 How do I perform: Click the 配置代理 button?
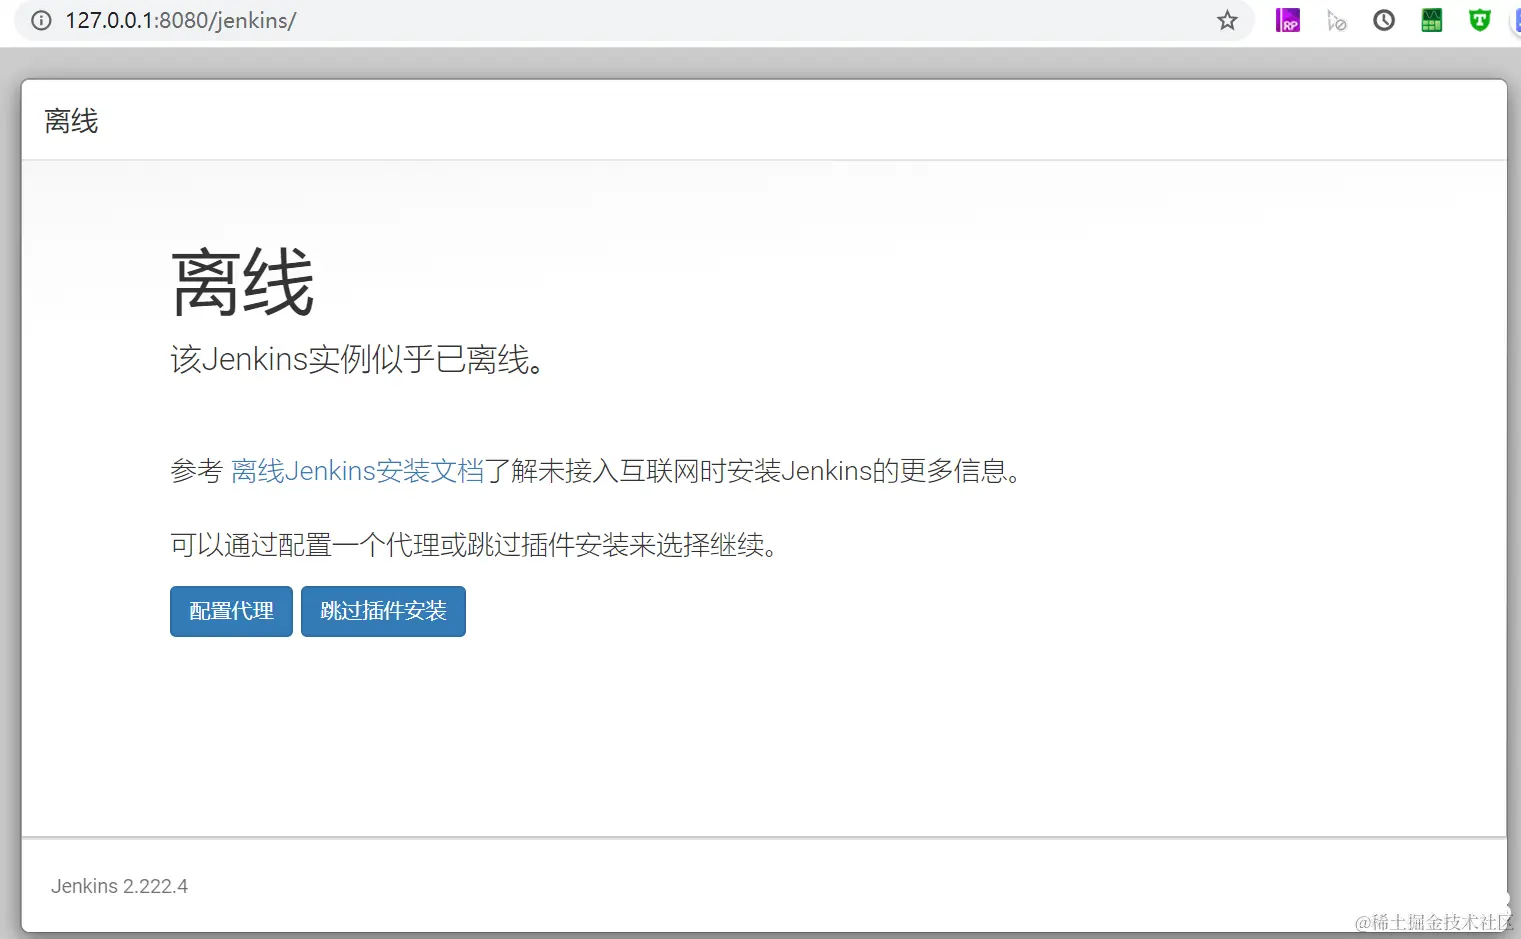point(231,611)
